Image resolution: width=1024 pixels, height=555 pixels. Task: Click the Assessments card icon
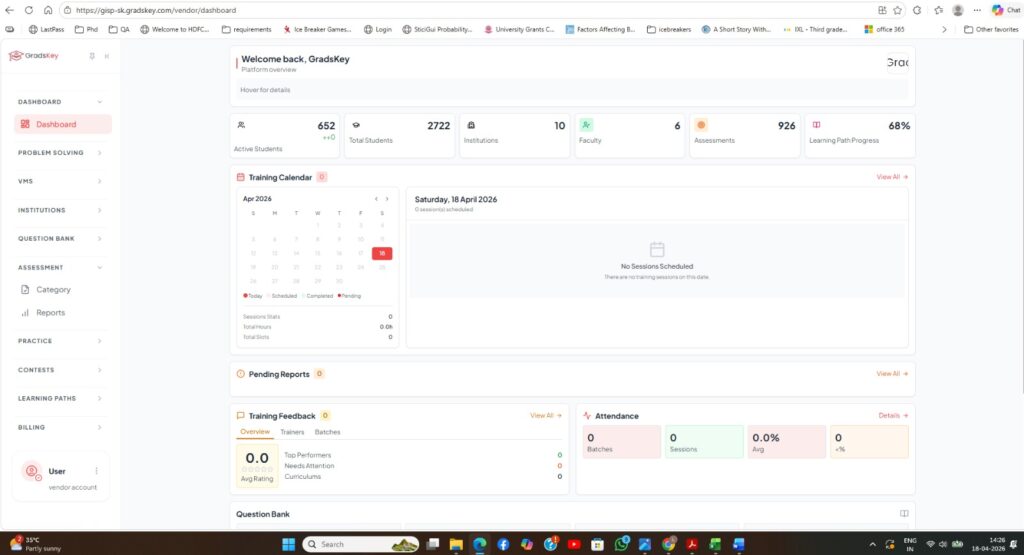pyautogui.click(x=701, y=125)
